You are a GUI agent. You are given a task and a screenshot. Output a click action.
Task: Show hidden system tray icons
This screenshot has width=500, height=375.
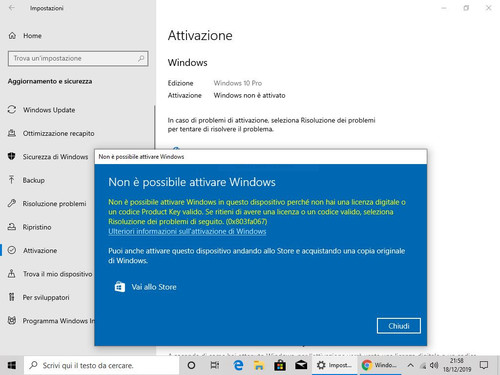click(411, 365)
